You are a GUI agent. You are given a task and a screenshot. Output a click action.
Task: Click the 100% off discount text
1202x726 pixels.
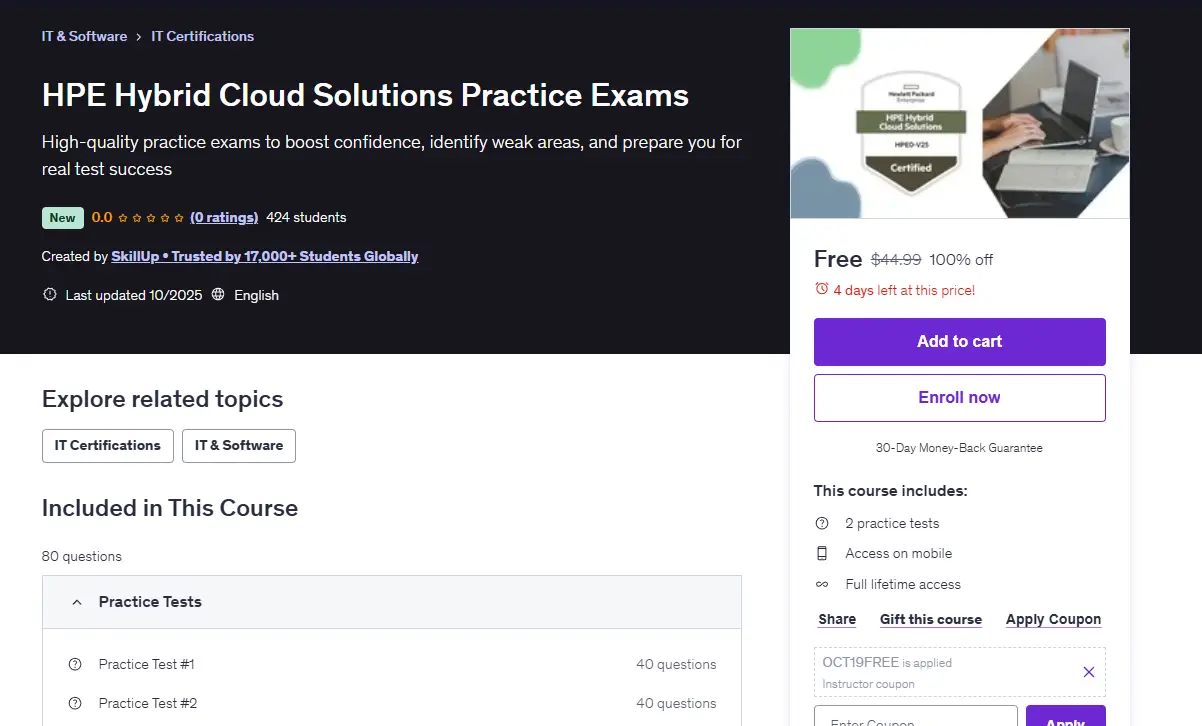961,259
